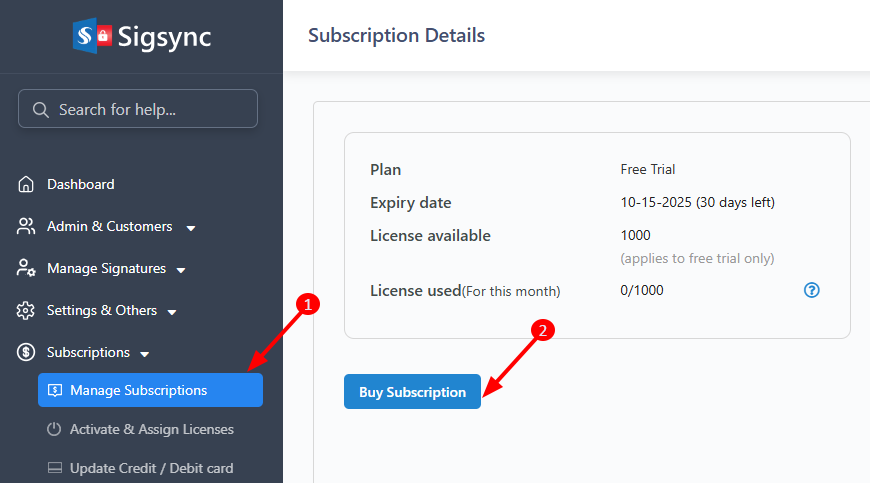Image resolution: width=870 pixels, height=483 pixels.
Task: Open Activate & Assign Licenses
Action: (x=152, y=429)
